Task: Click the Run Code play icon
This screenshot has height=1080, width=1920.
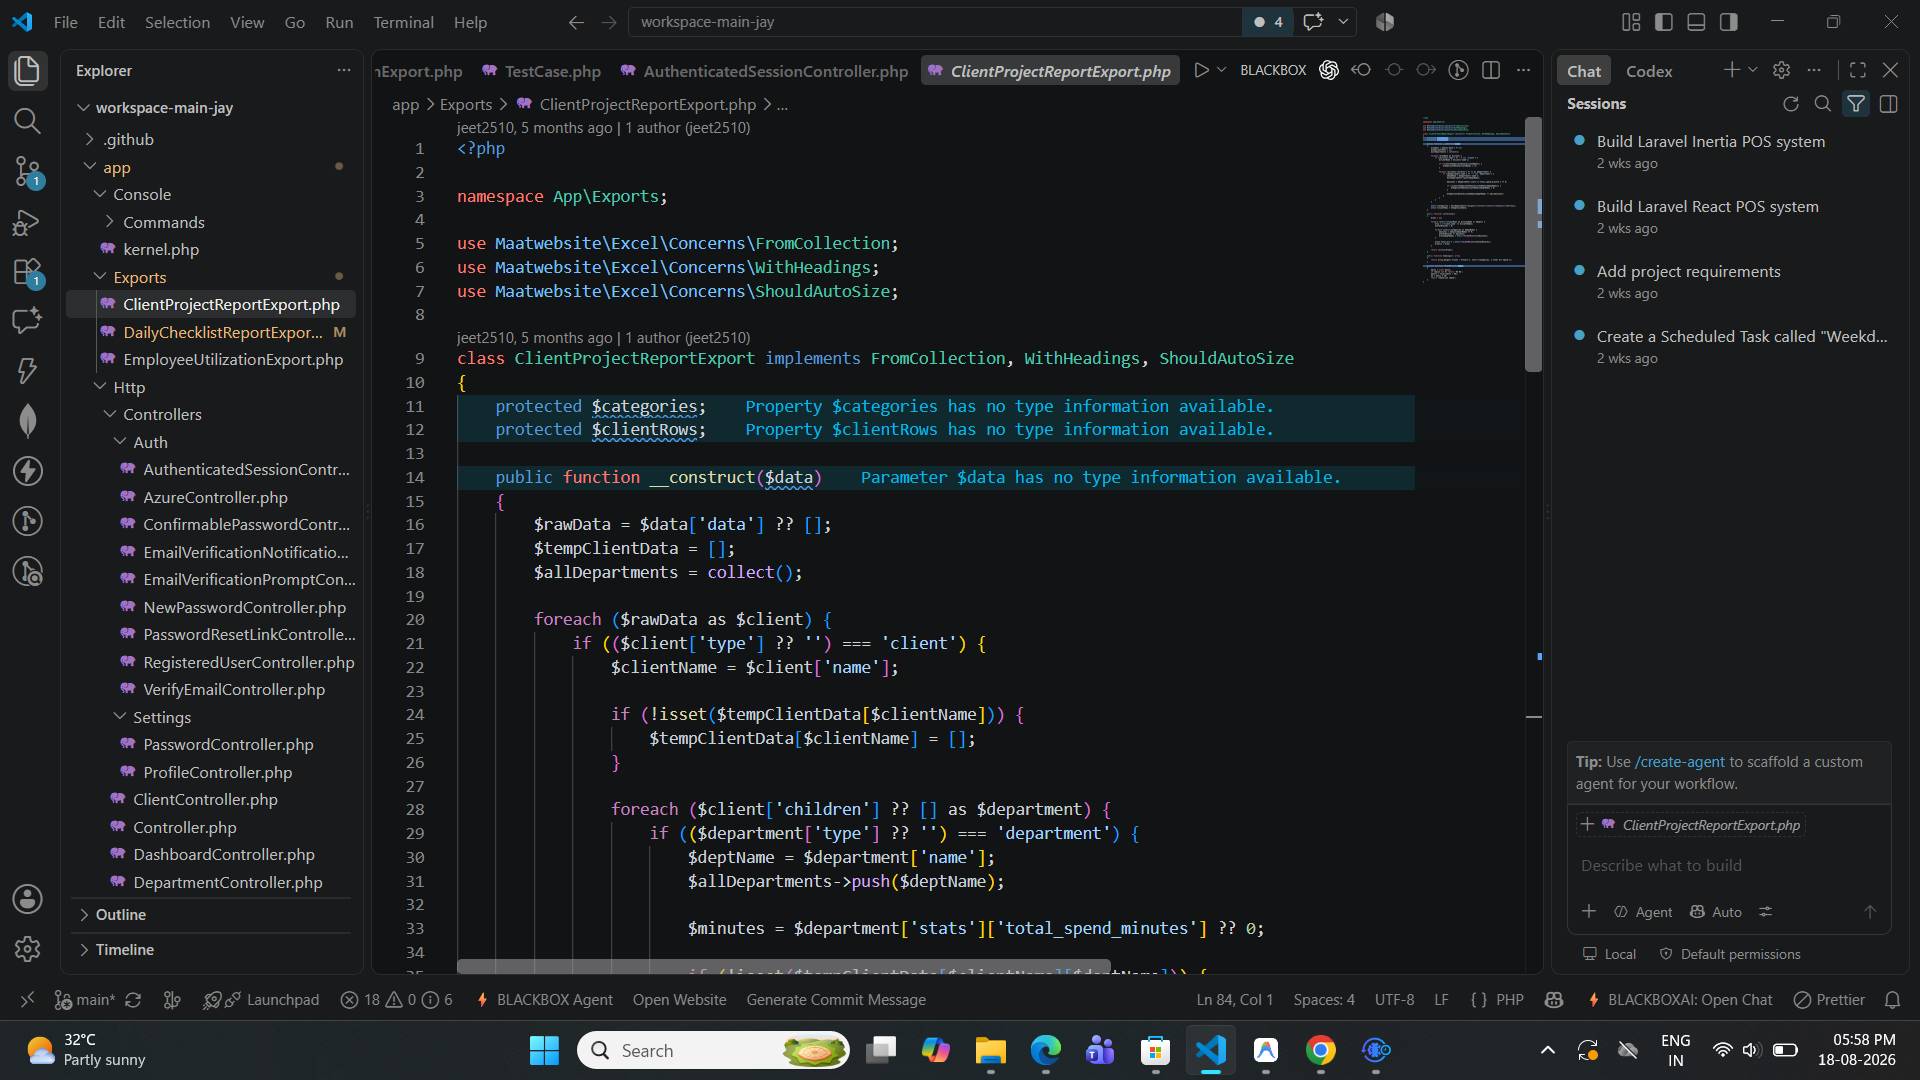Action: (1201, 70)
